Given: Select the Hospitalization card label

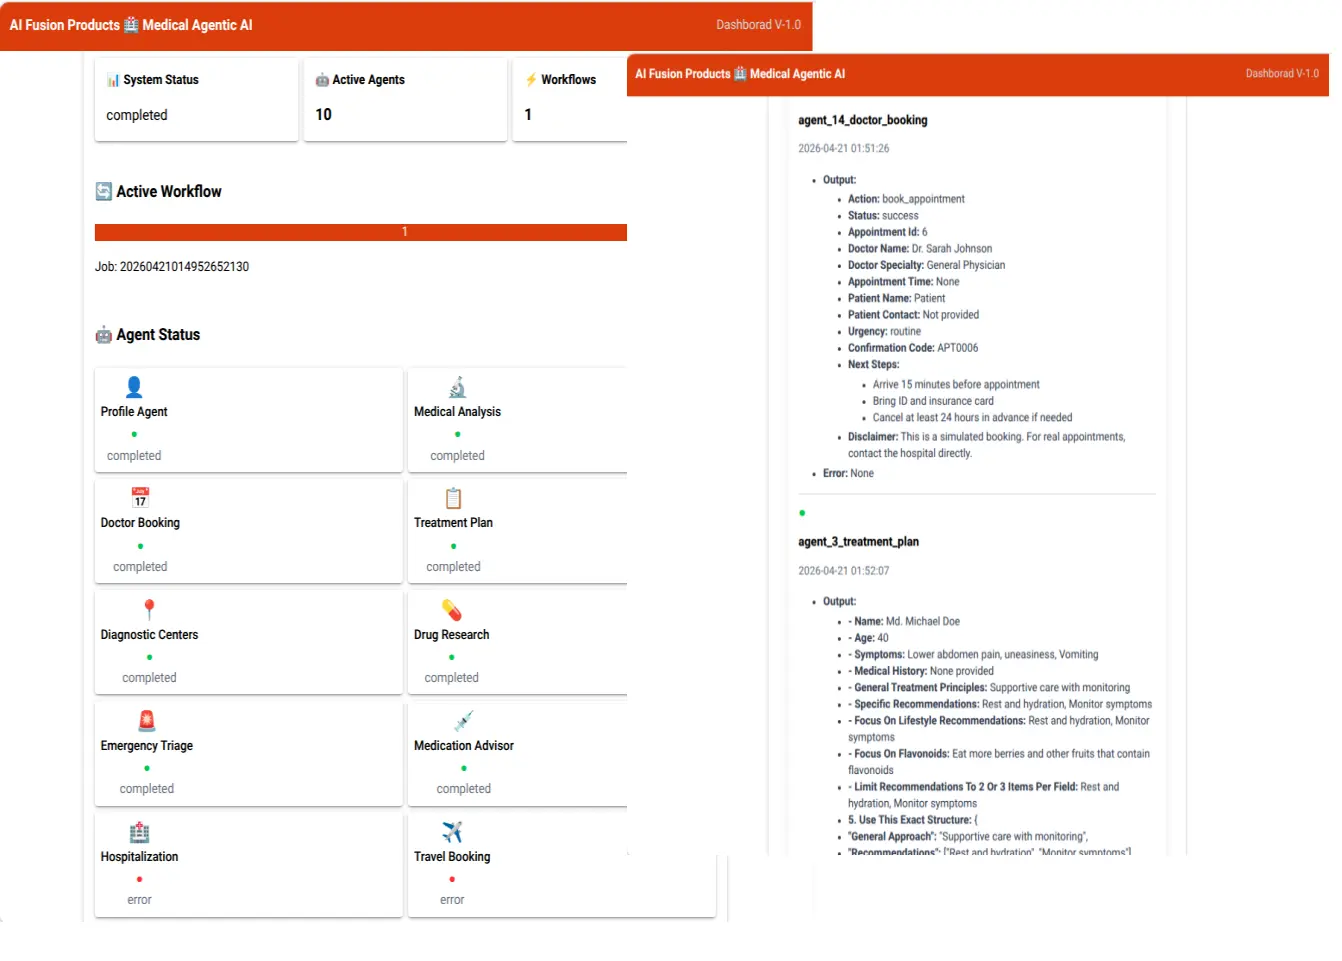Looking at the screenshot, I should [x=139, y=857].
